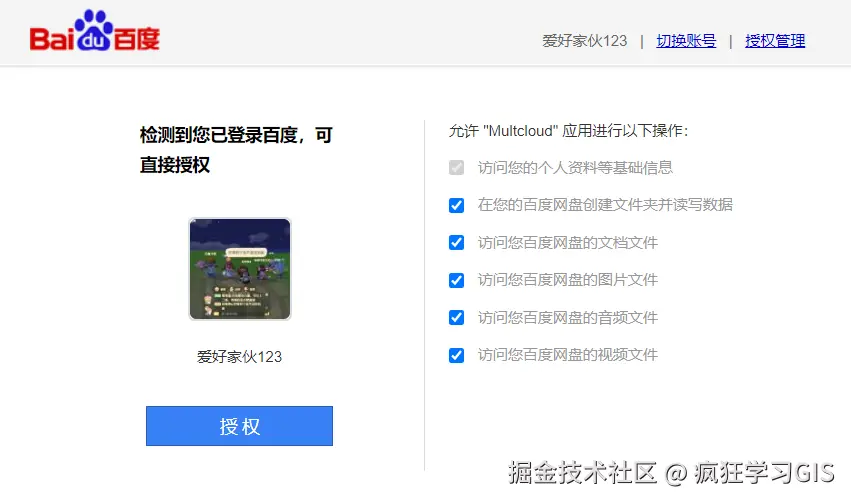The width and height of the screenshot is (851, 503).
Task: Click the 检测到您已登录百度 heading text
Action: click(x=236, y=149)
